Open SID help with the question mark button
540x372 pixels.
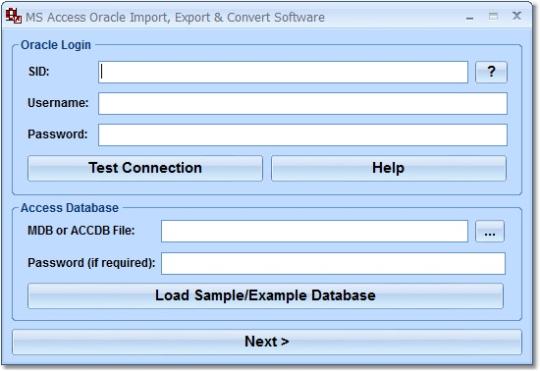[x=491, y=72]
